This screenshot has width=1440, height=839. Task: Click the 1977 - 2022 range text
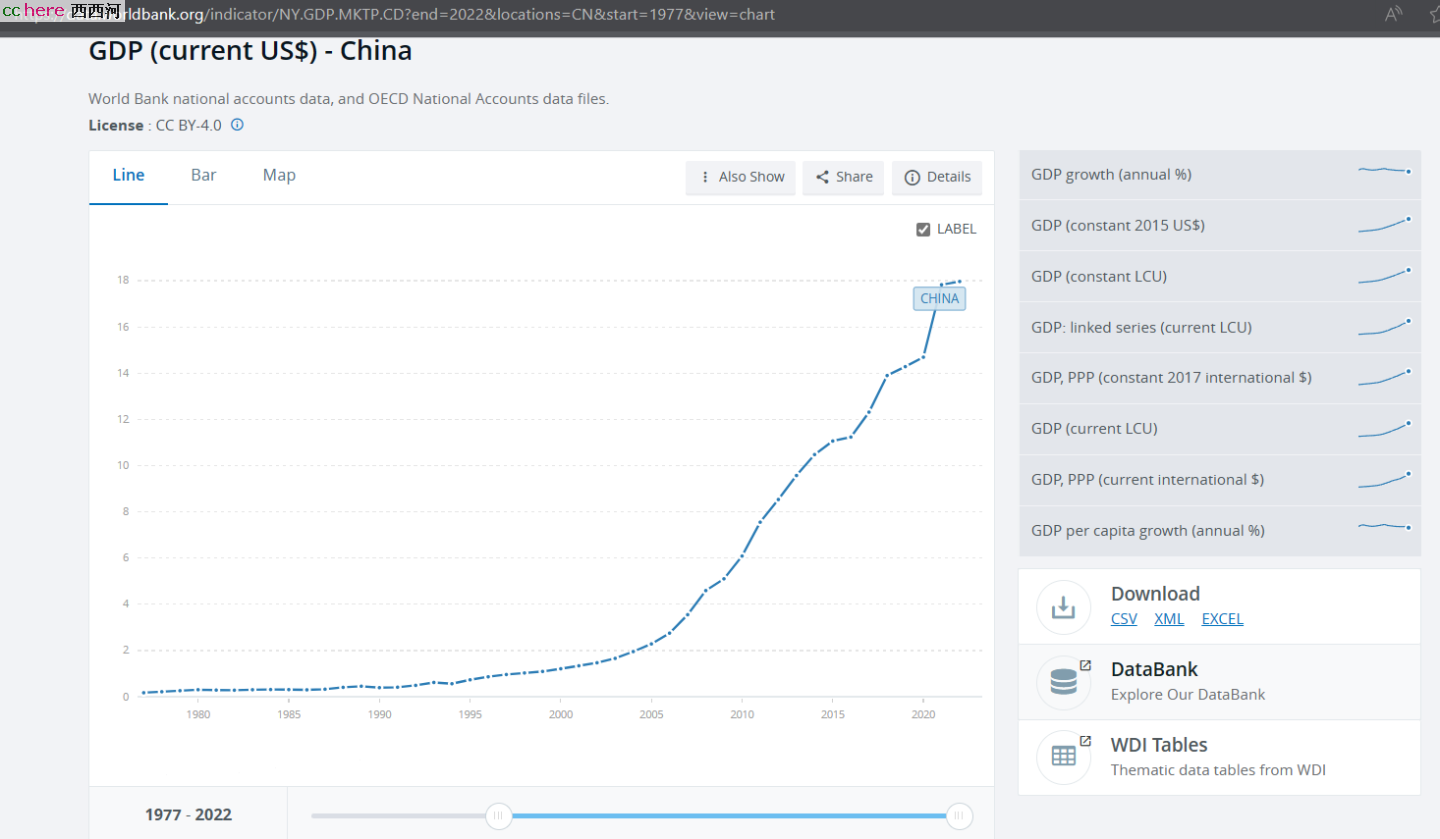click(188, 815)
